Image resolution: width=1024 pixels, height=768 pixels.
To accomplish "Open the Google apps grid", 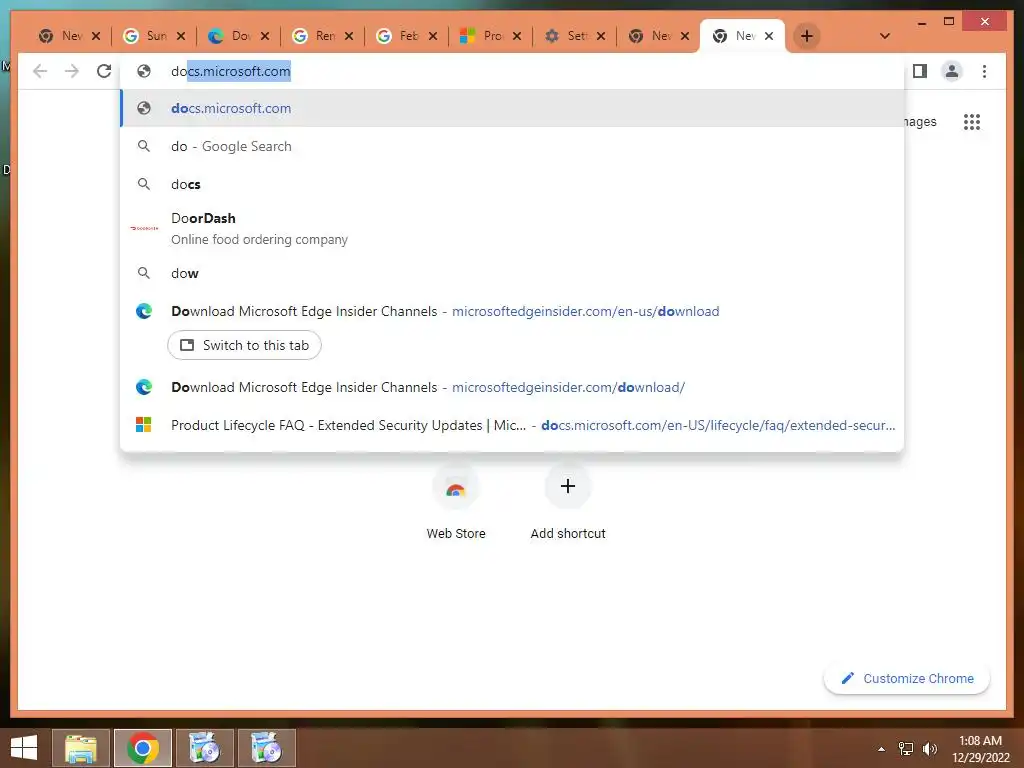I will 972,121.
